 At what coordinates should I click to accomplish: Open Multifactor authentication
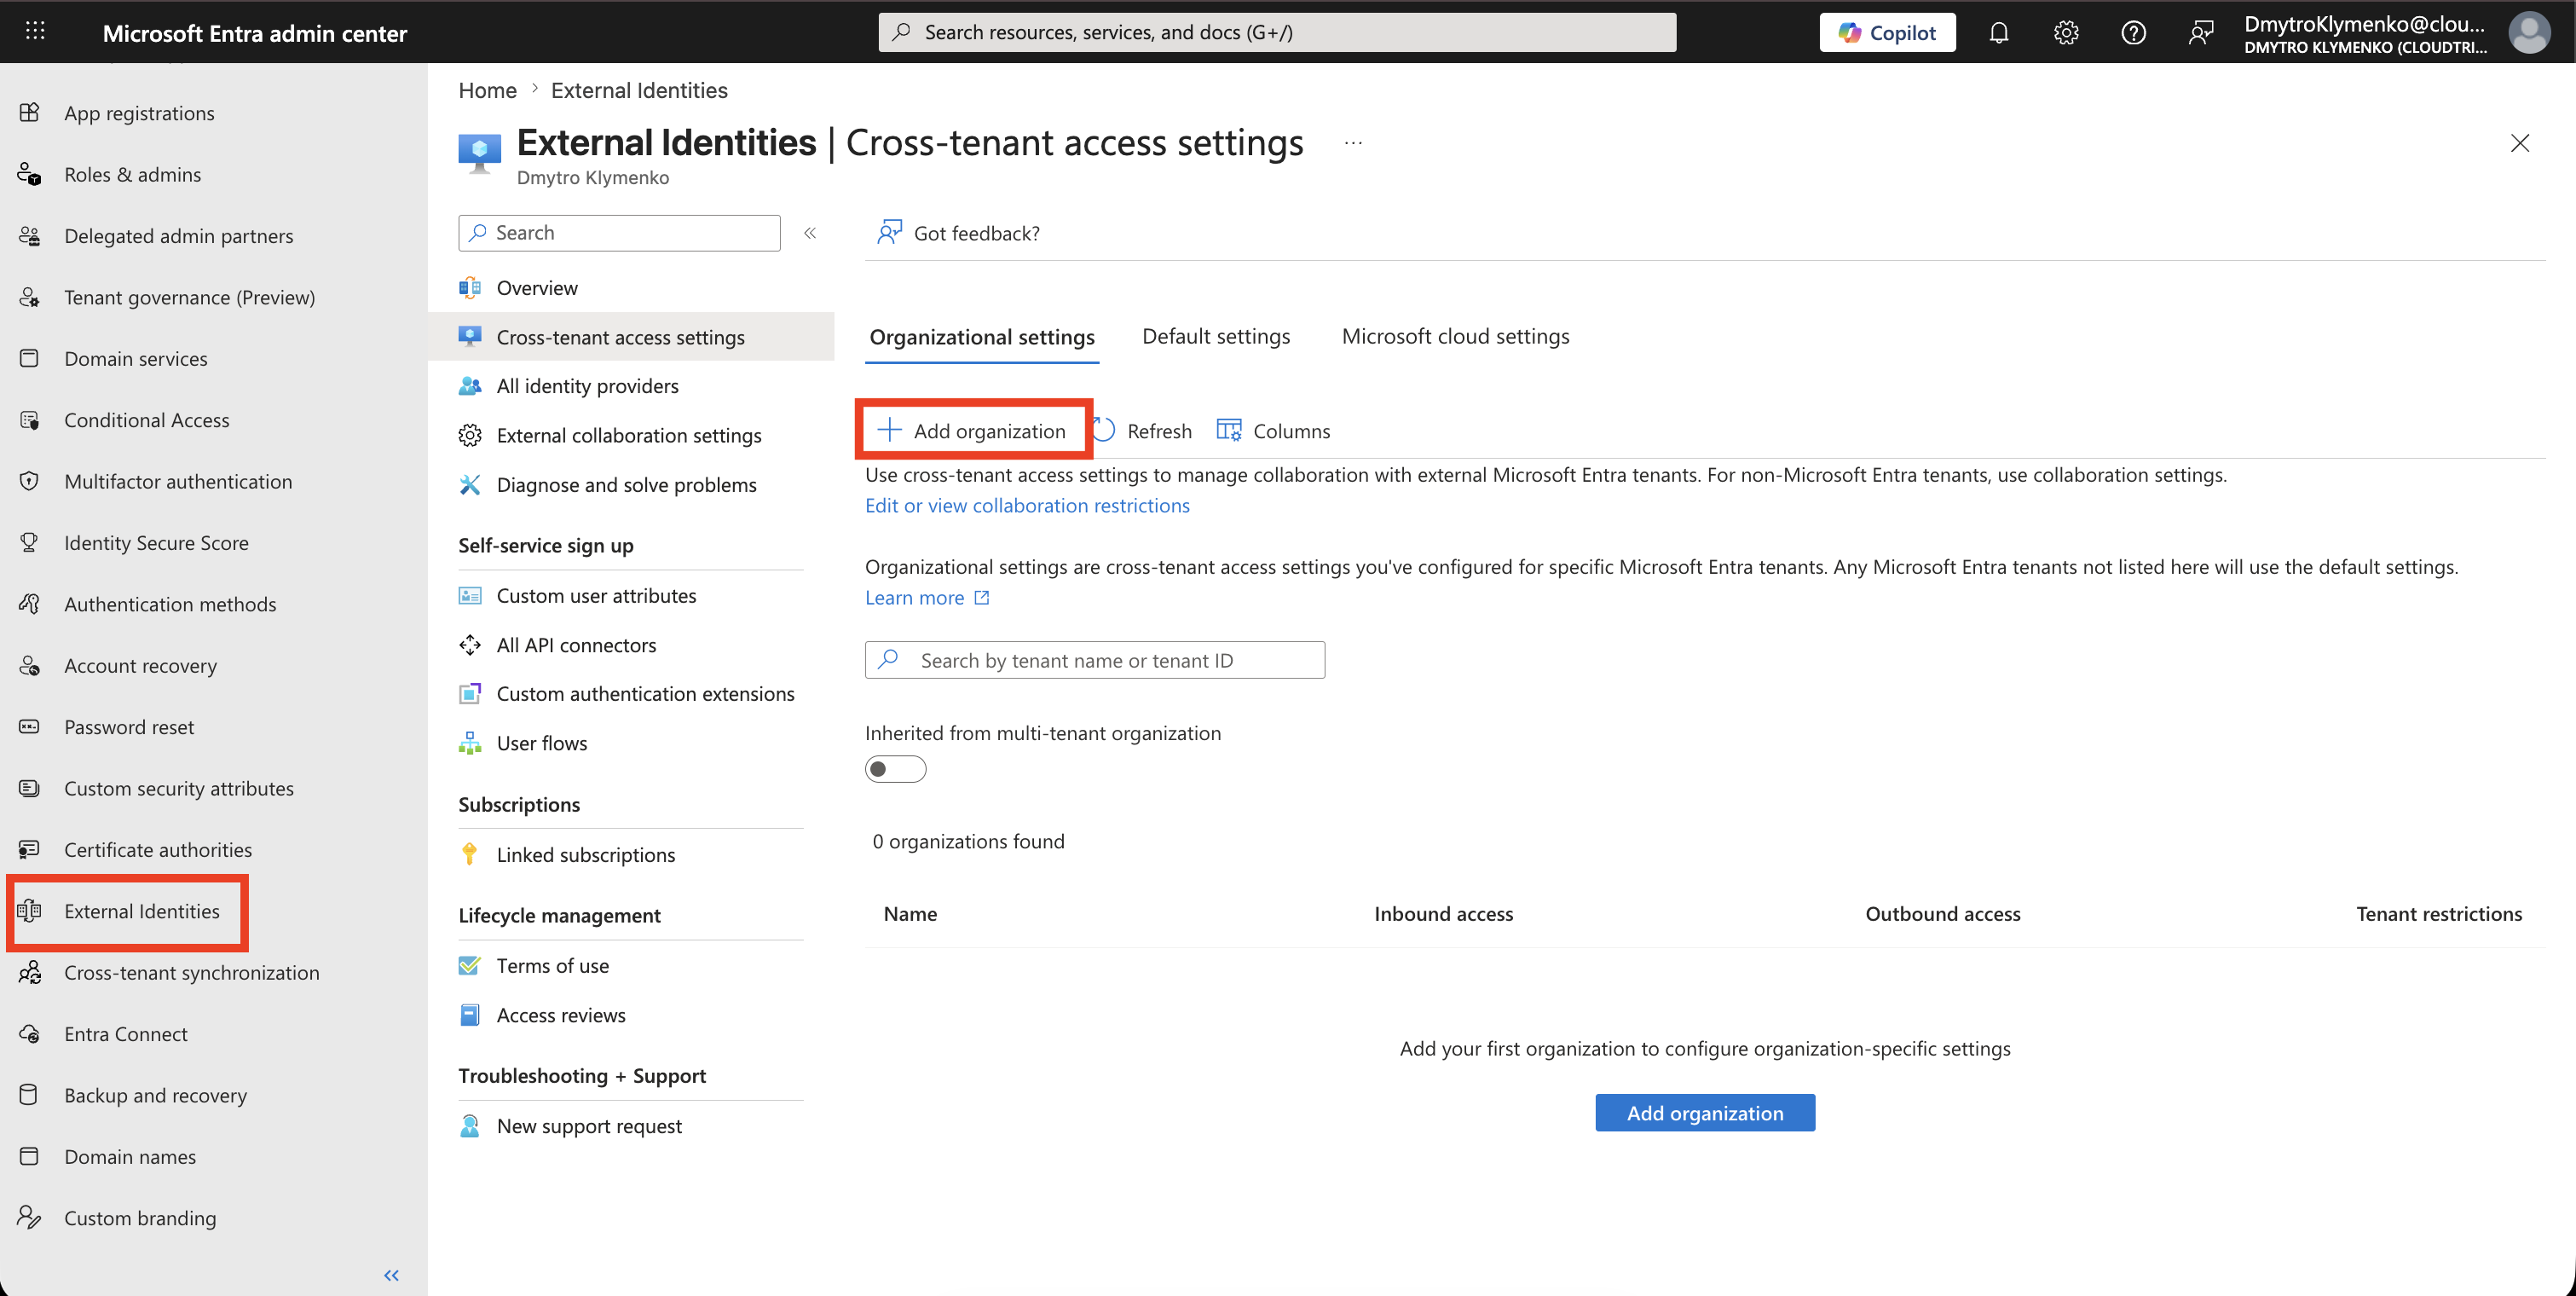pyautogui.click(x=178, y=481)
